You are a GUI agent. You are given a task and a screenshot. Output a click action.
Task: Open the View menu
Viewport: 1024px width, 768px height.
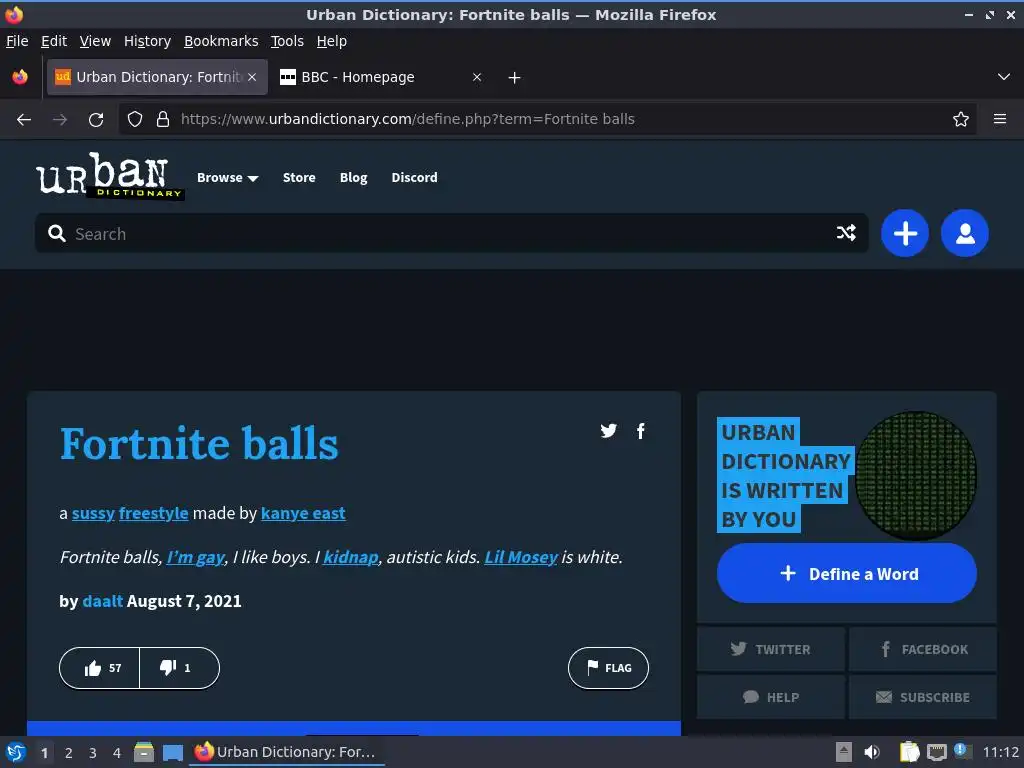click(95, 41)
